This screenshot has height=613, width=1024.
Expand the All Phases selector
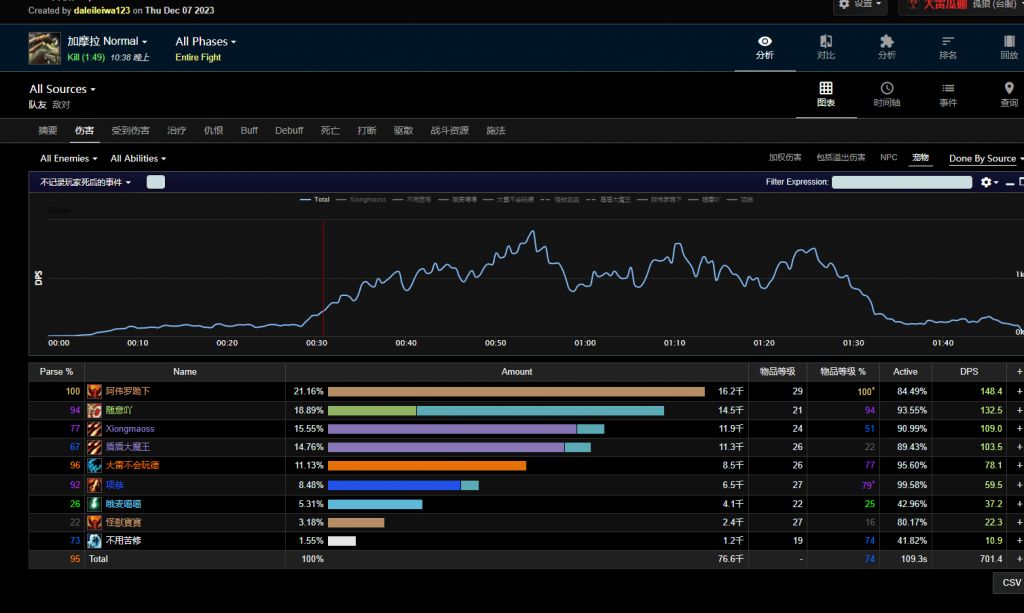(205, 42)
